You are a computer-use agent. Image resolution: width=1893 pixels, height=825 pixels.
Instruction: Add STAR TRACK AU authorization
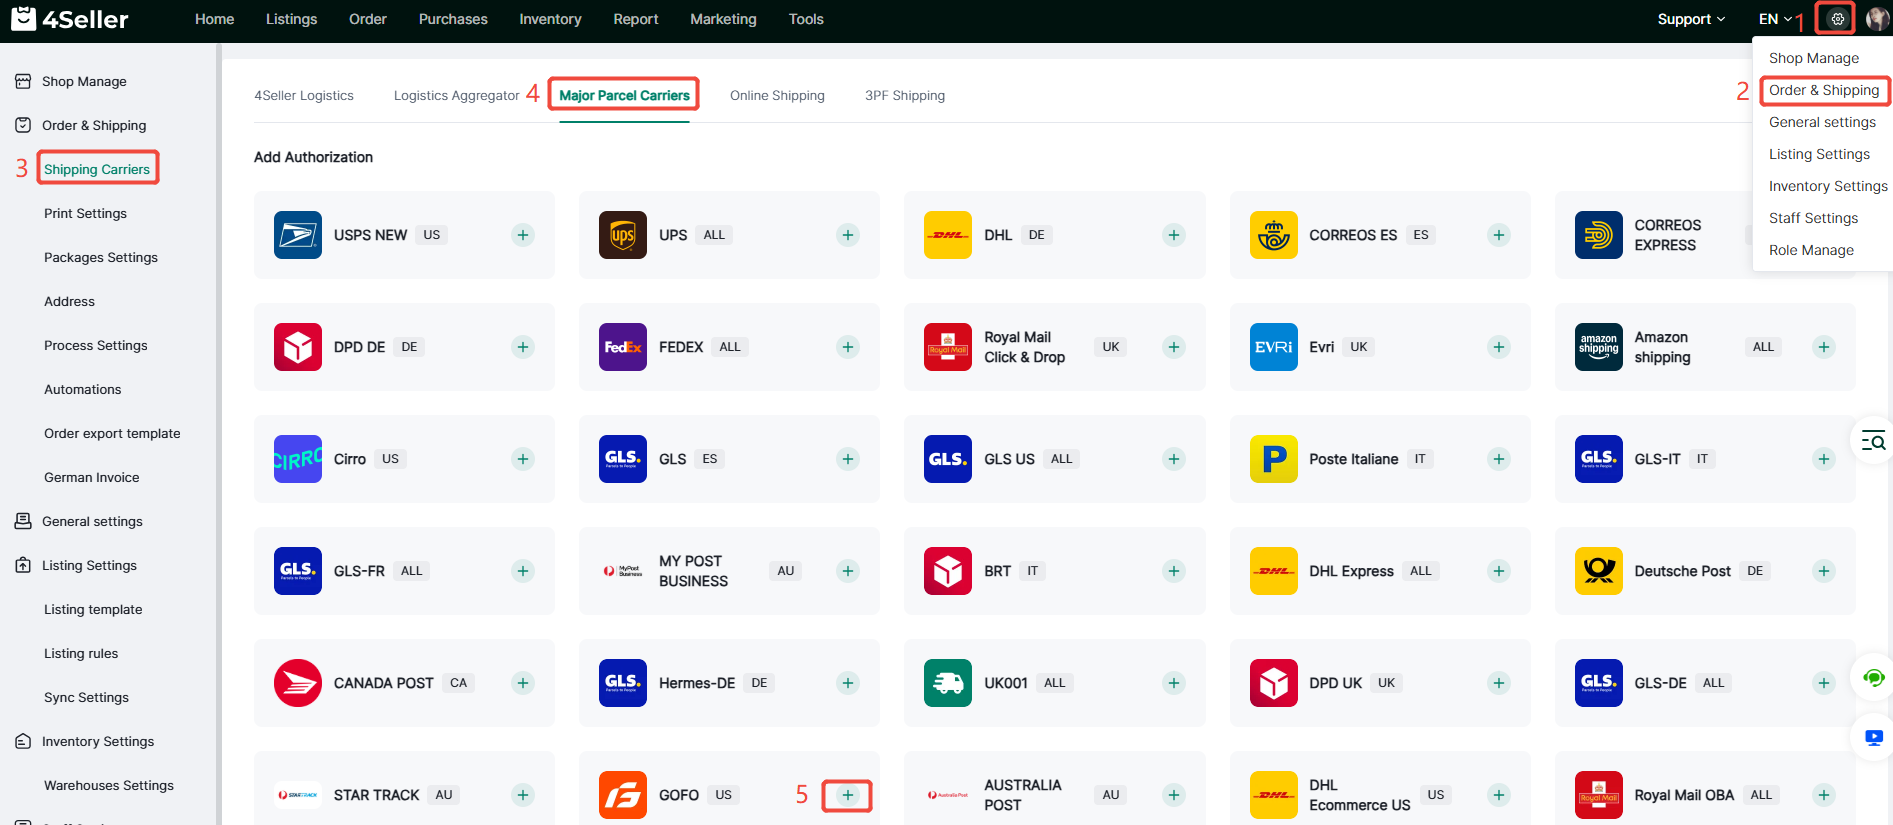coord(523,795)
